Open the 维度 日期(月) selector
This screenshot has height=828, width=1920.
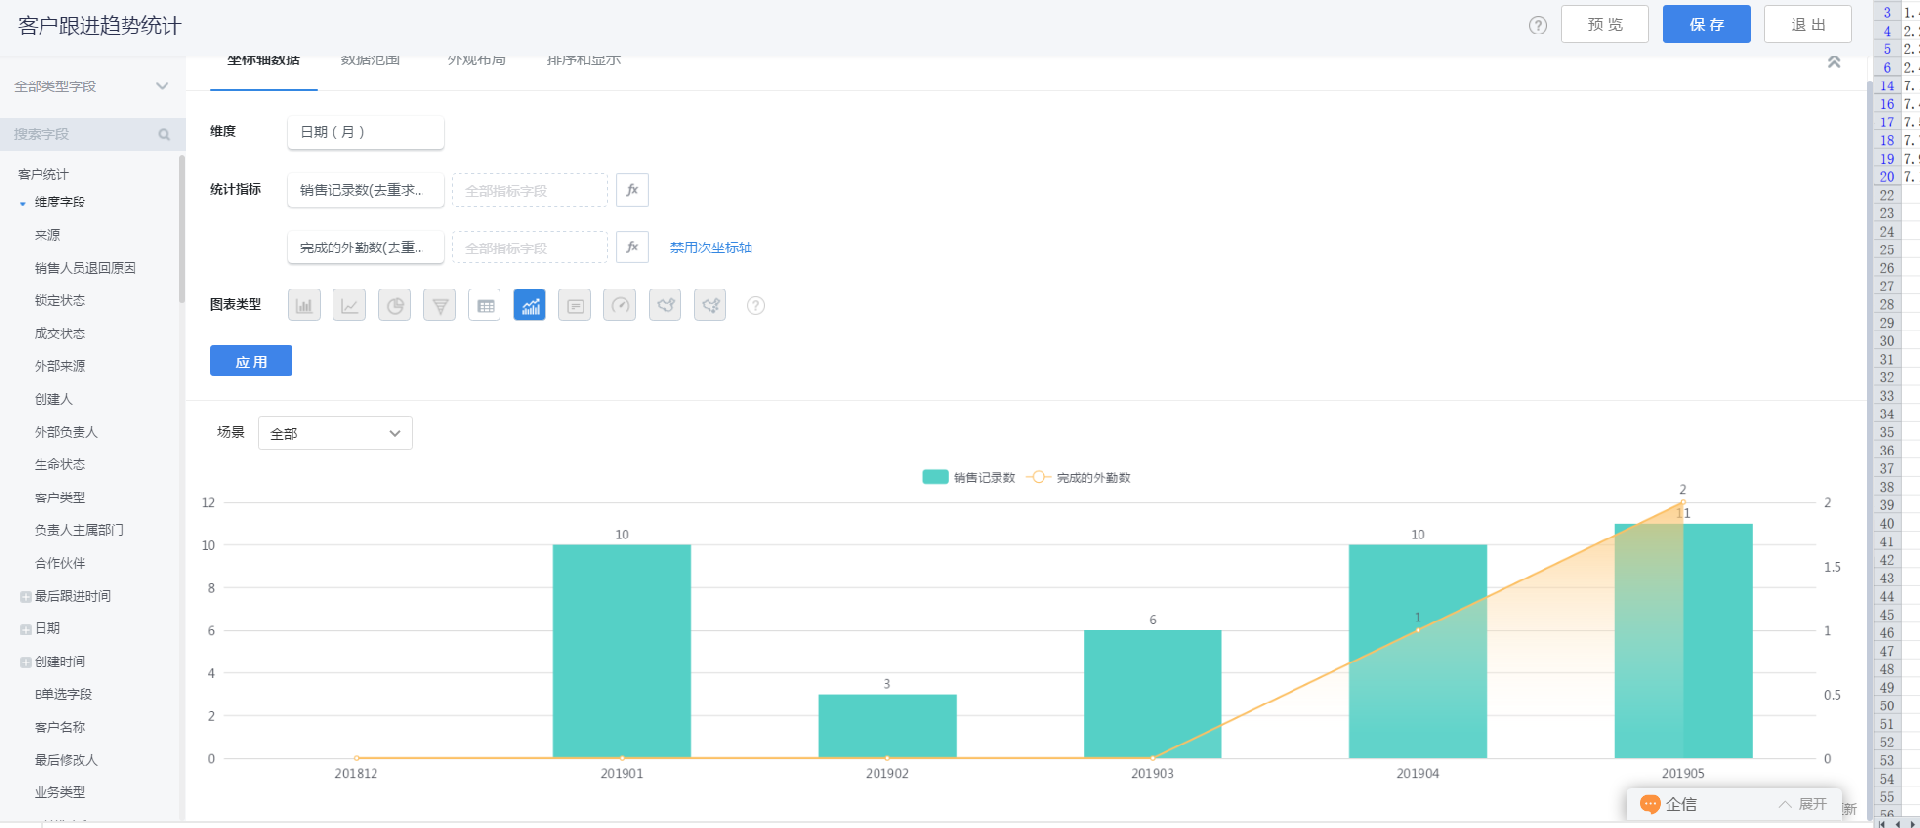[366, 132]
